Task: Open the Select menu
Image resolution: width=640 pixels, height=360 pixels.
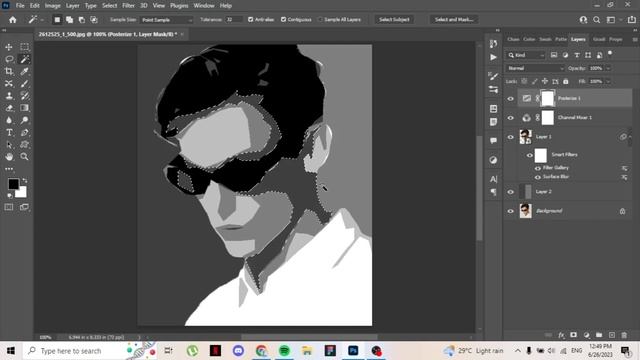Action: [109, 6]
